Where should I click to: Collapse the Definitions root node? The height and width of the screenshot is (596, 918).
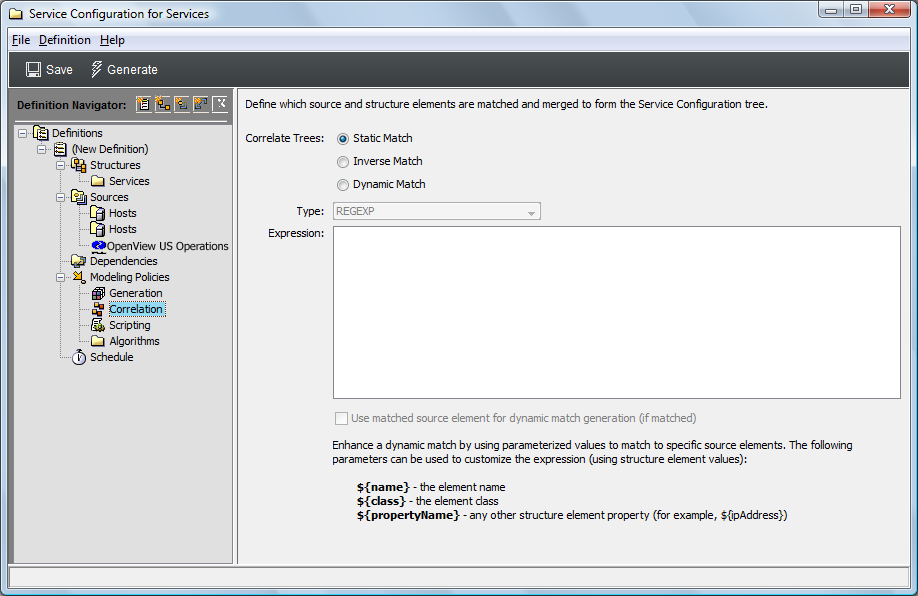22,133
